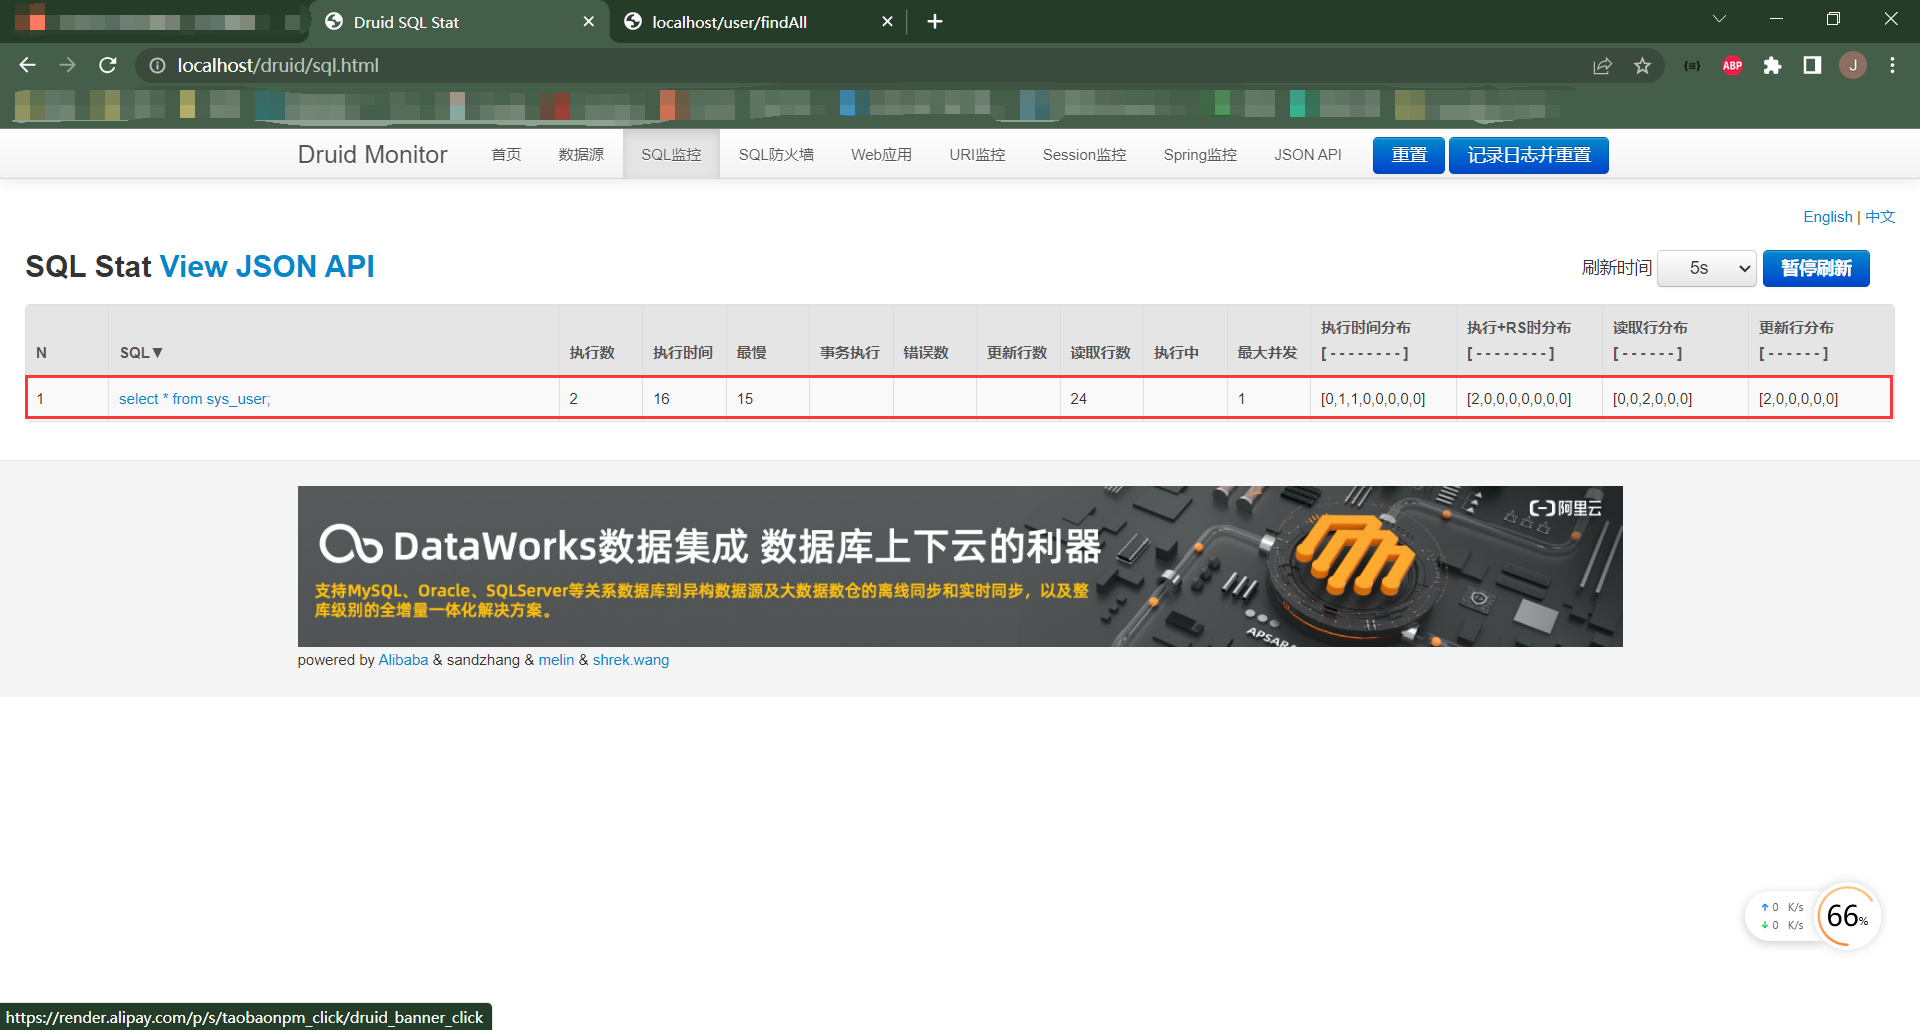
Task: Click the Adblock Plus extension icon
Action: (x=1732, y=65)
